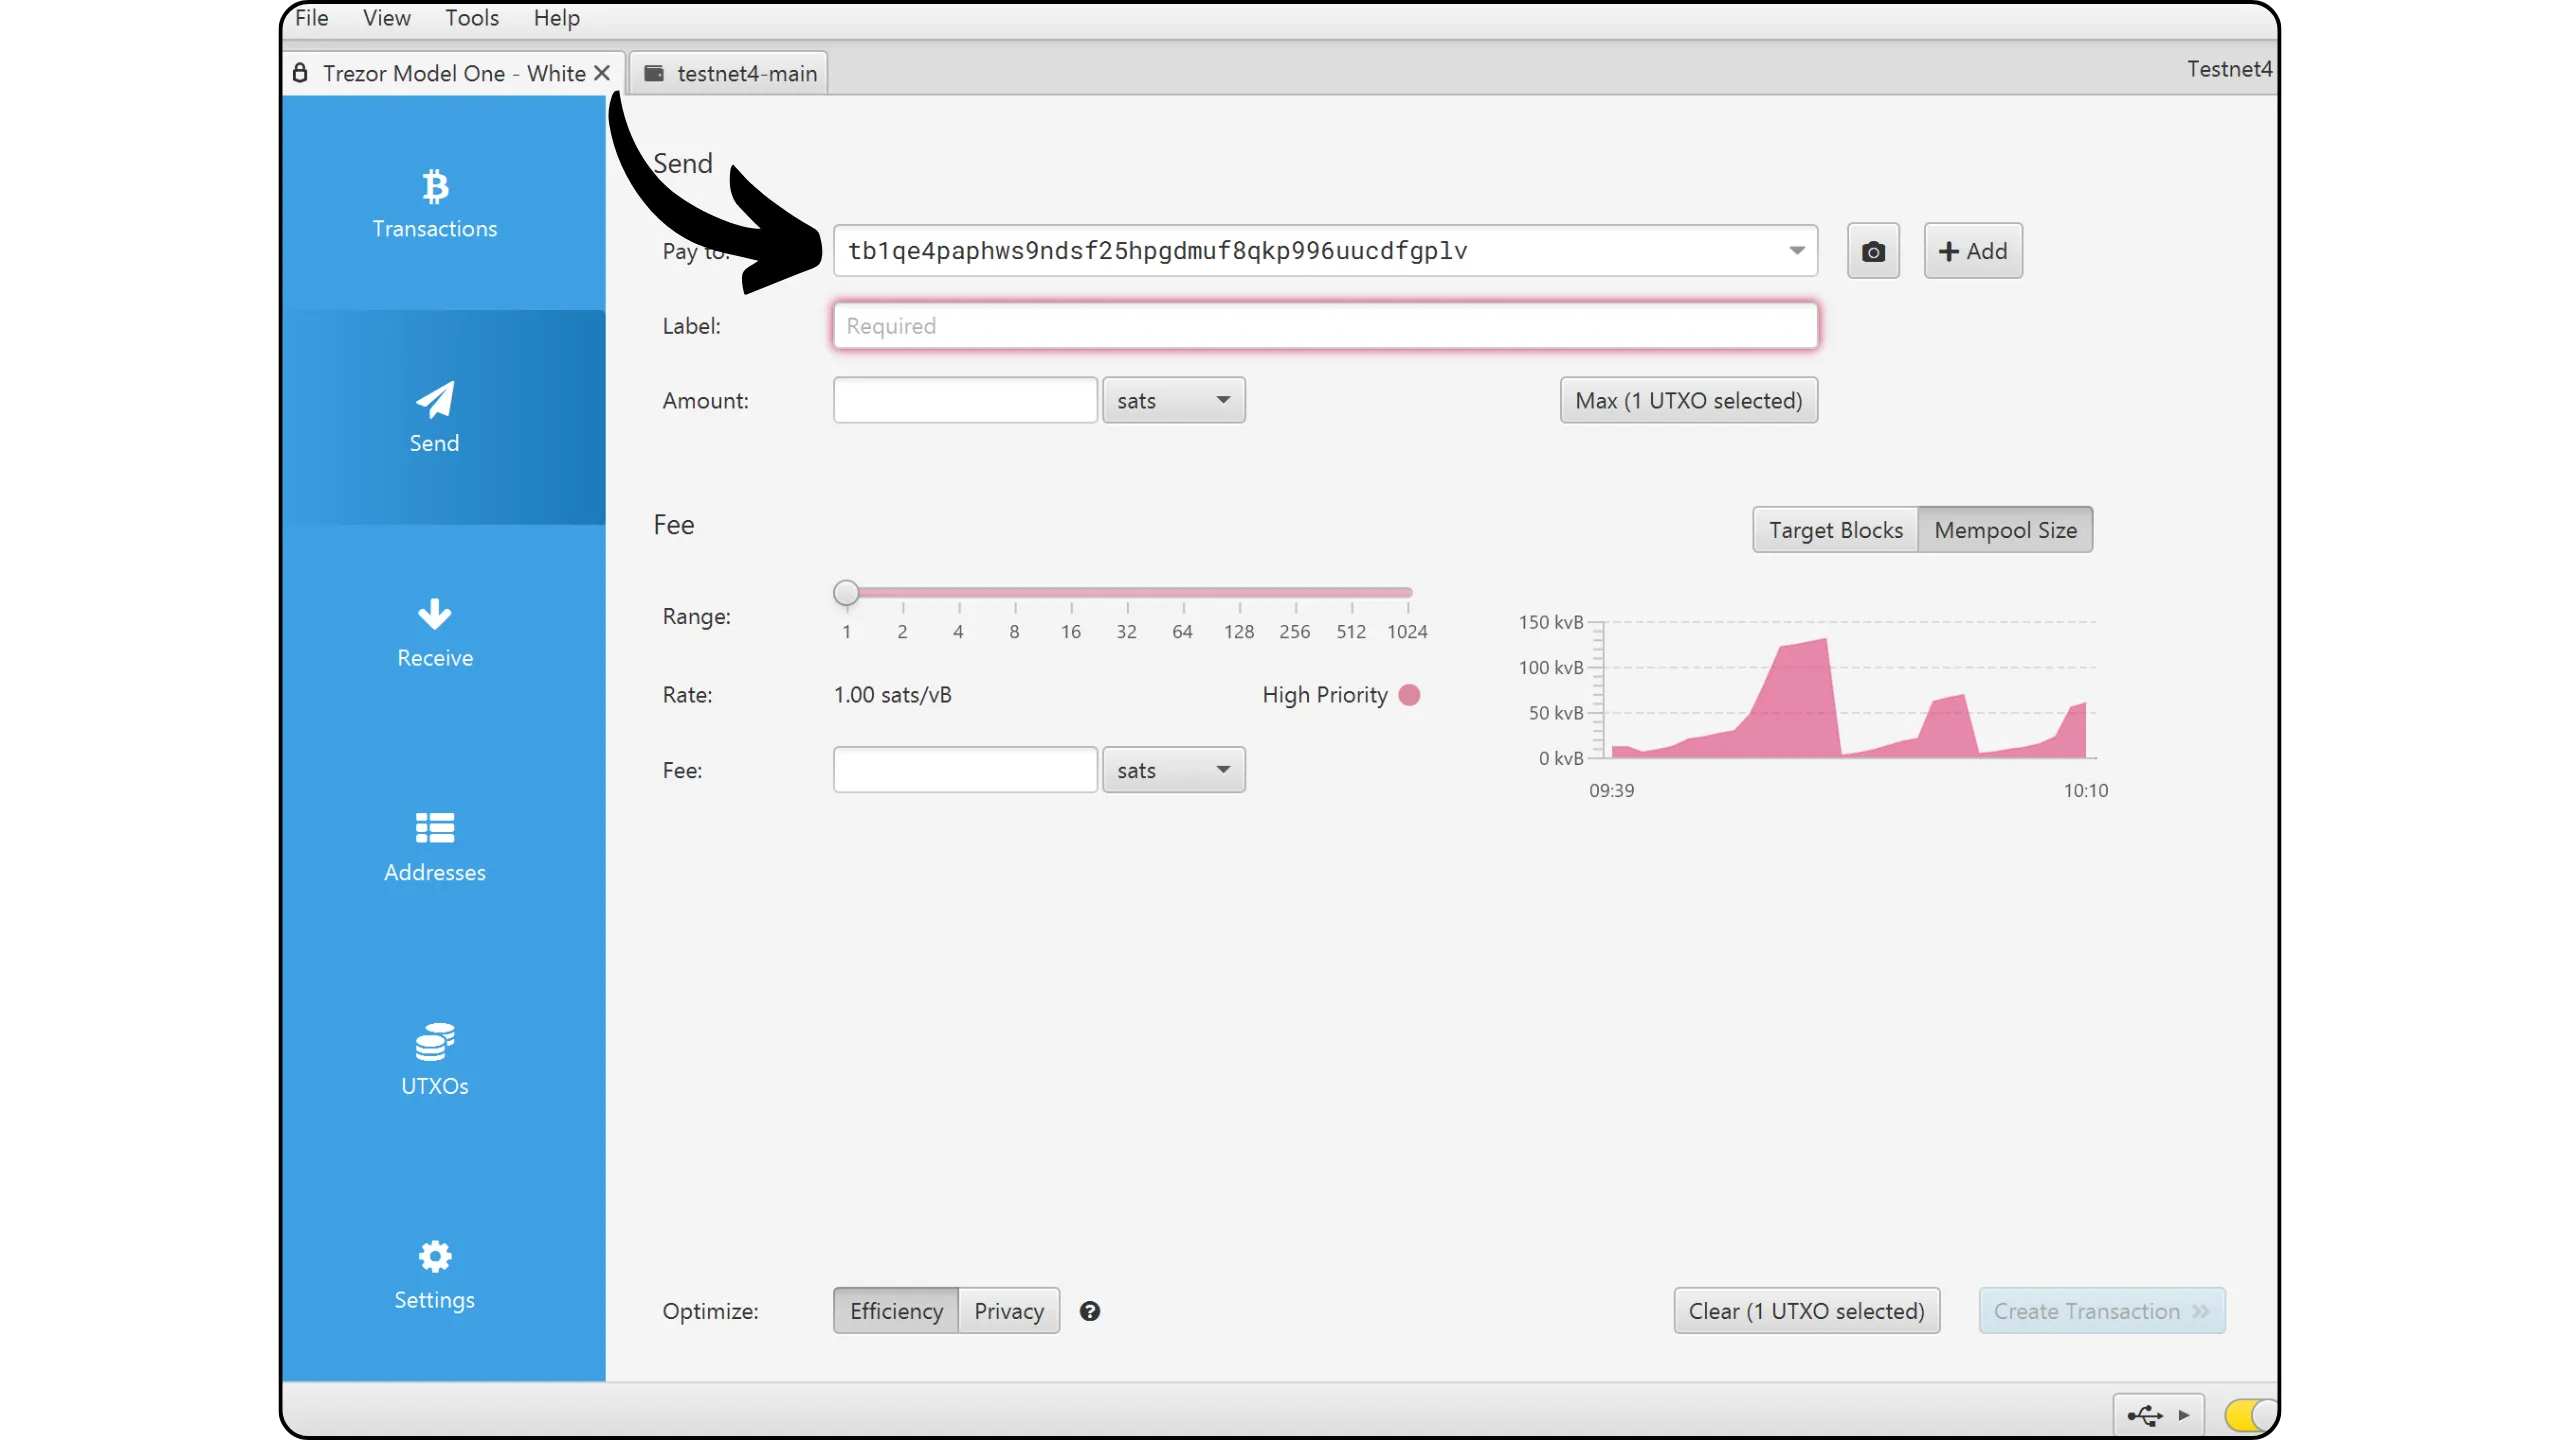Click the fee range slider handle
Image resolution: width=2560 pixels, height=1440 pixels.
coord(846,593)
